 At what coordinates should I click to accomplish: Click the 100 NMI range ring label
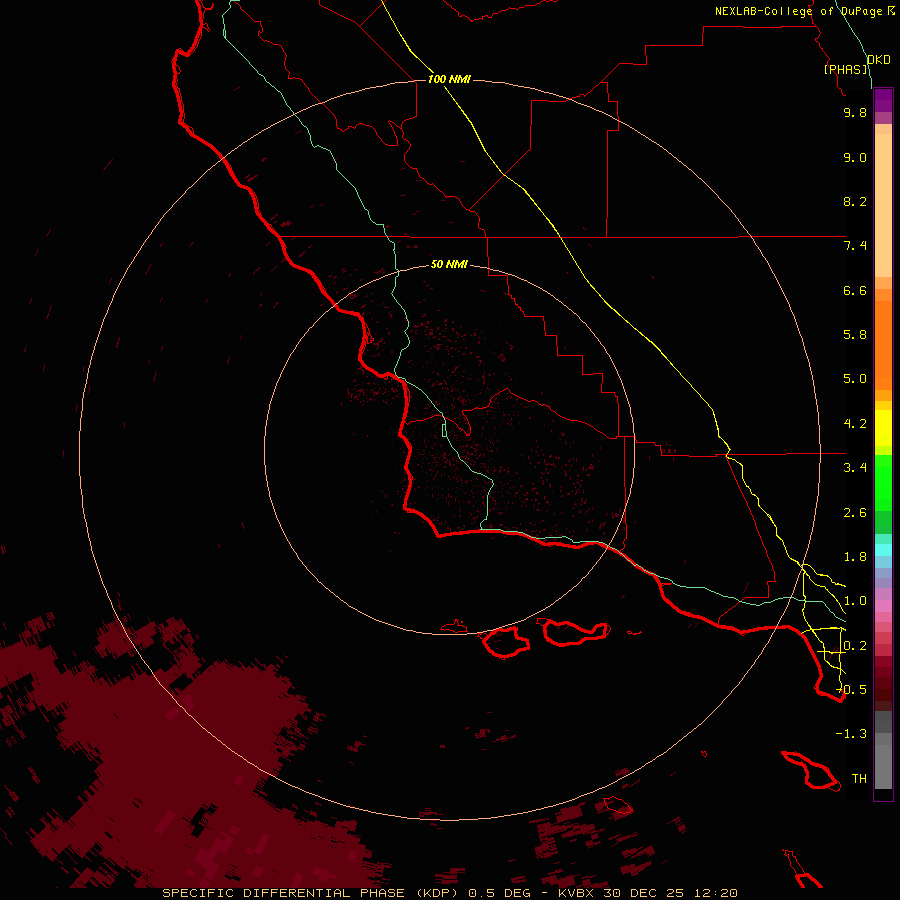point(449,79)
